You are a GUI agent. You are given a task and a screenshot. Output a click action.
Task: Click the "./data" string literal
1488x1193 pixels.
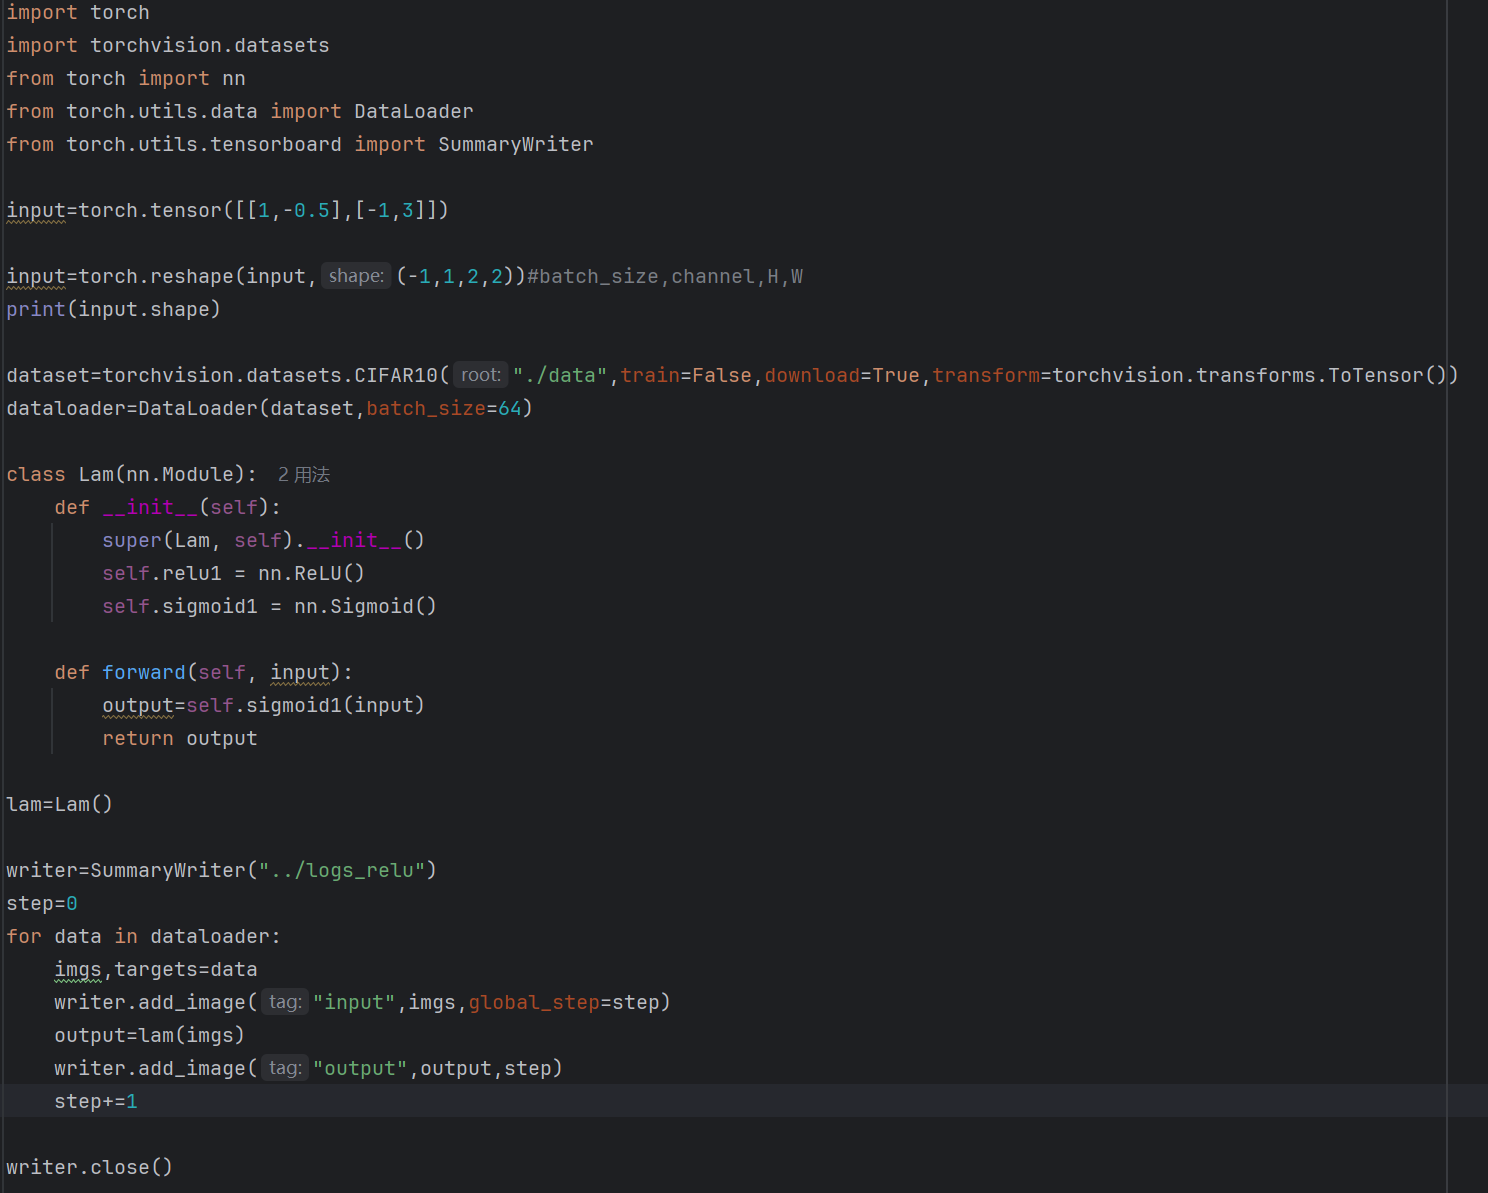coord(560,376)
